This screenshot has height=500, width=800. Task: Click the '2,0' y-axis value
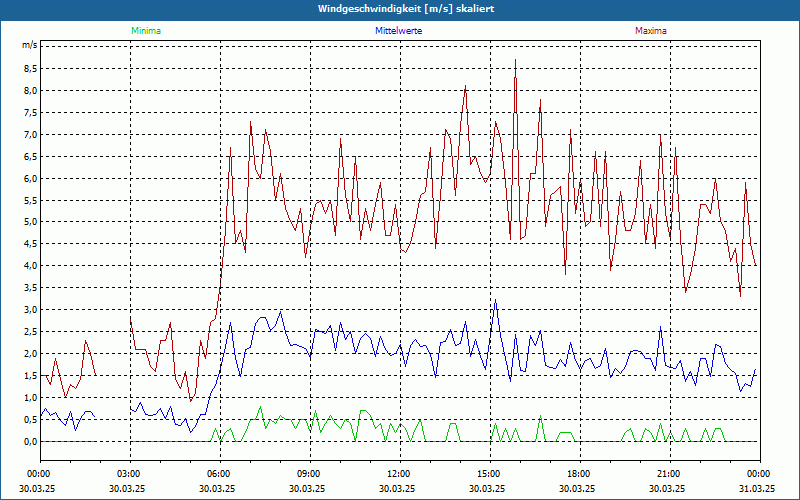click(x=31, y=354)
